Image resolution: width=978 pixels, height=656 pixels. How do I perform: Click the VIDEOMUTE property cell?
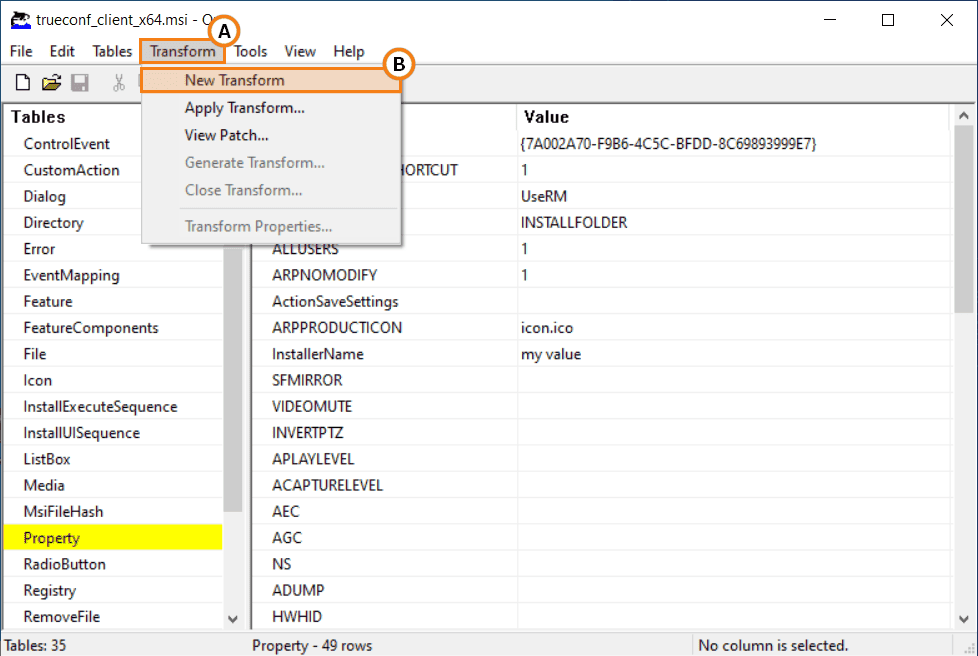(x=384, y=407)
